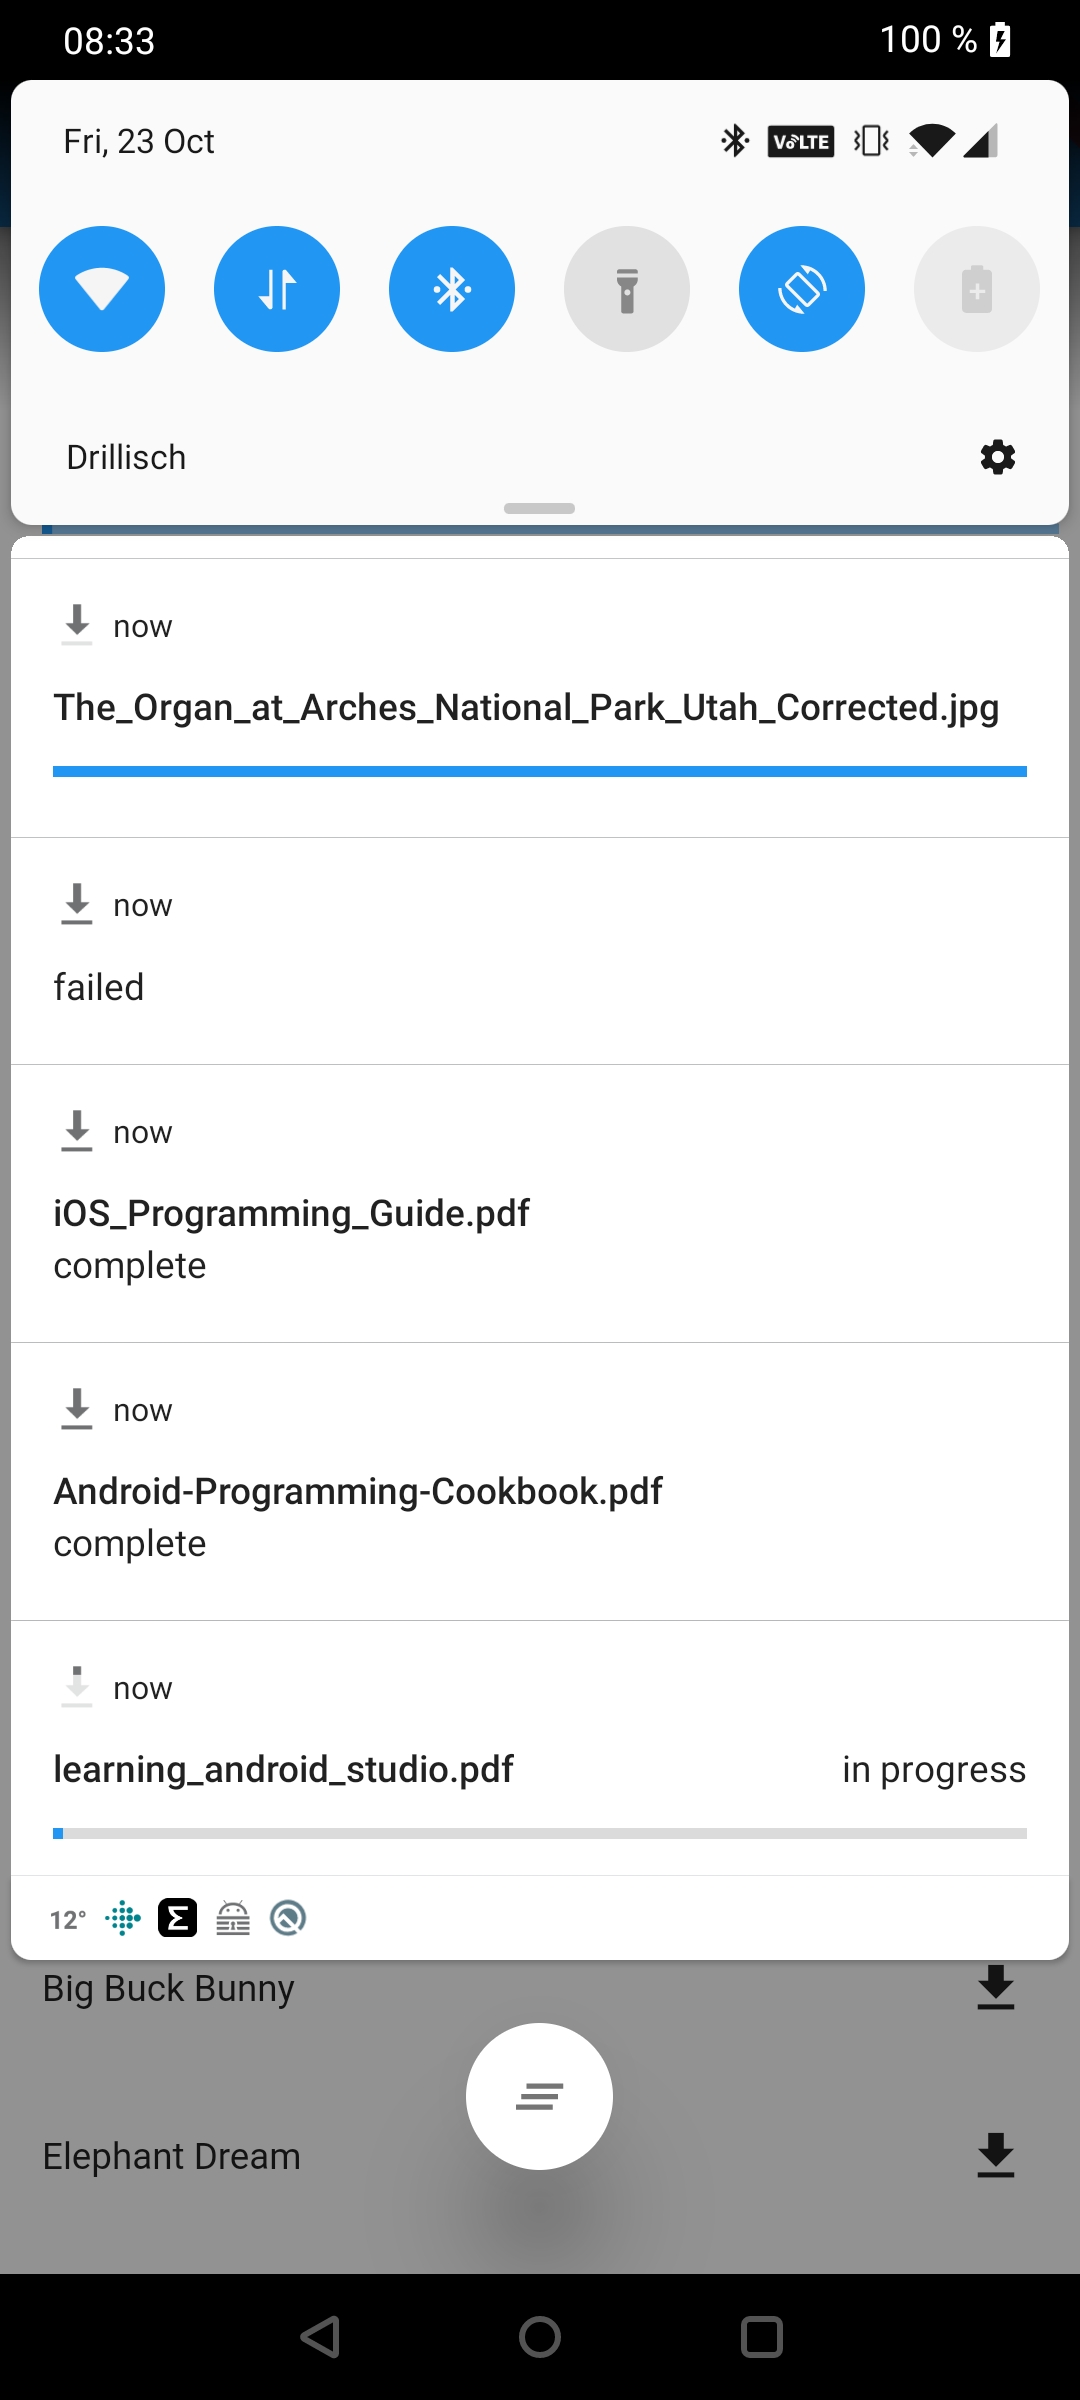1080x2400 pixels.
Task: Enable battery saver quick setting
Action: point(976,288)
